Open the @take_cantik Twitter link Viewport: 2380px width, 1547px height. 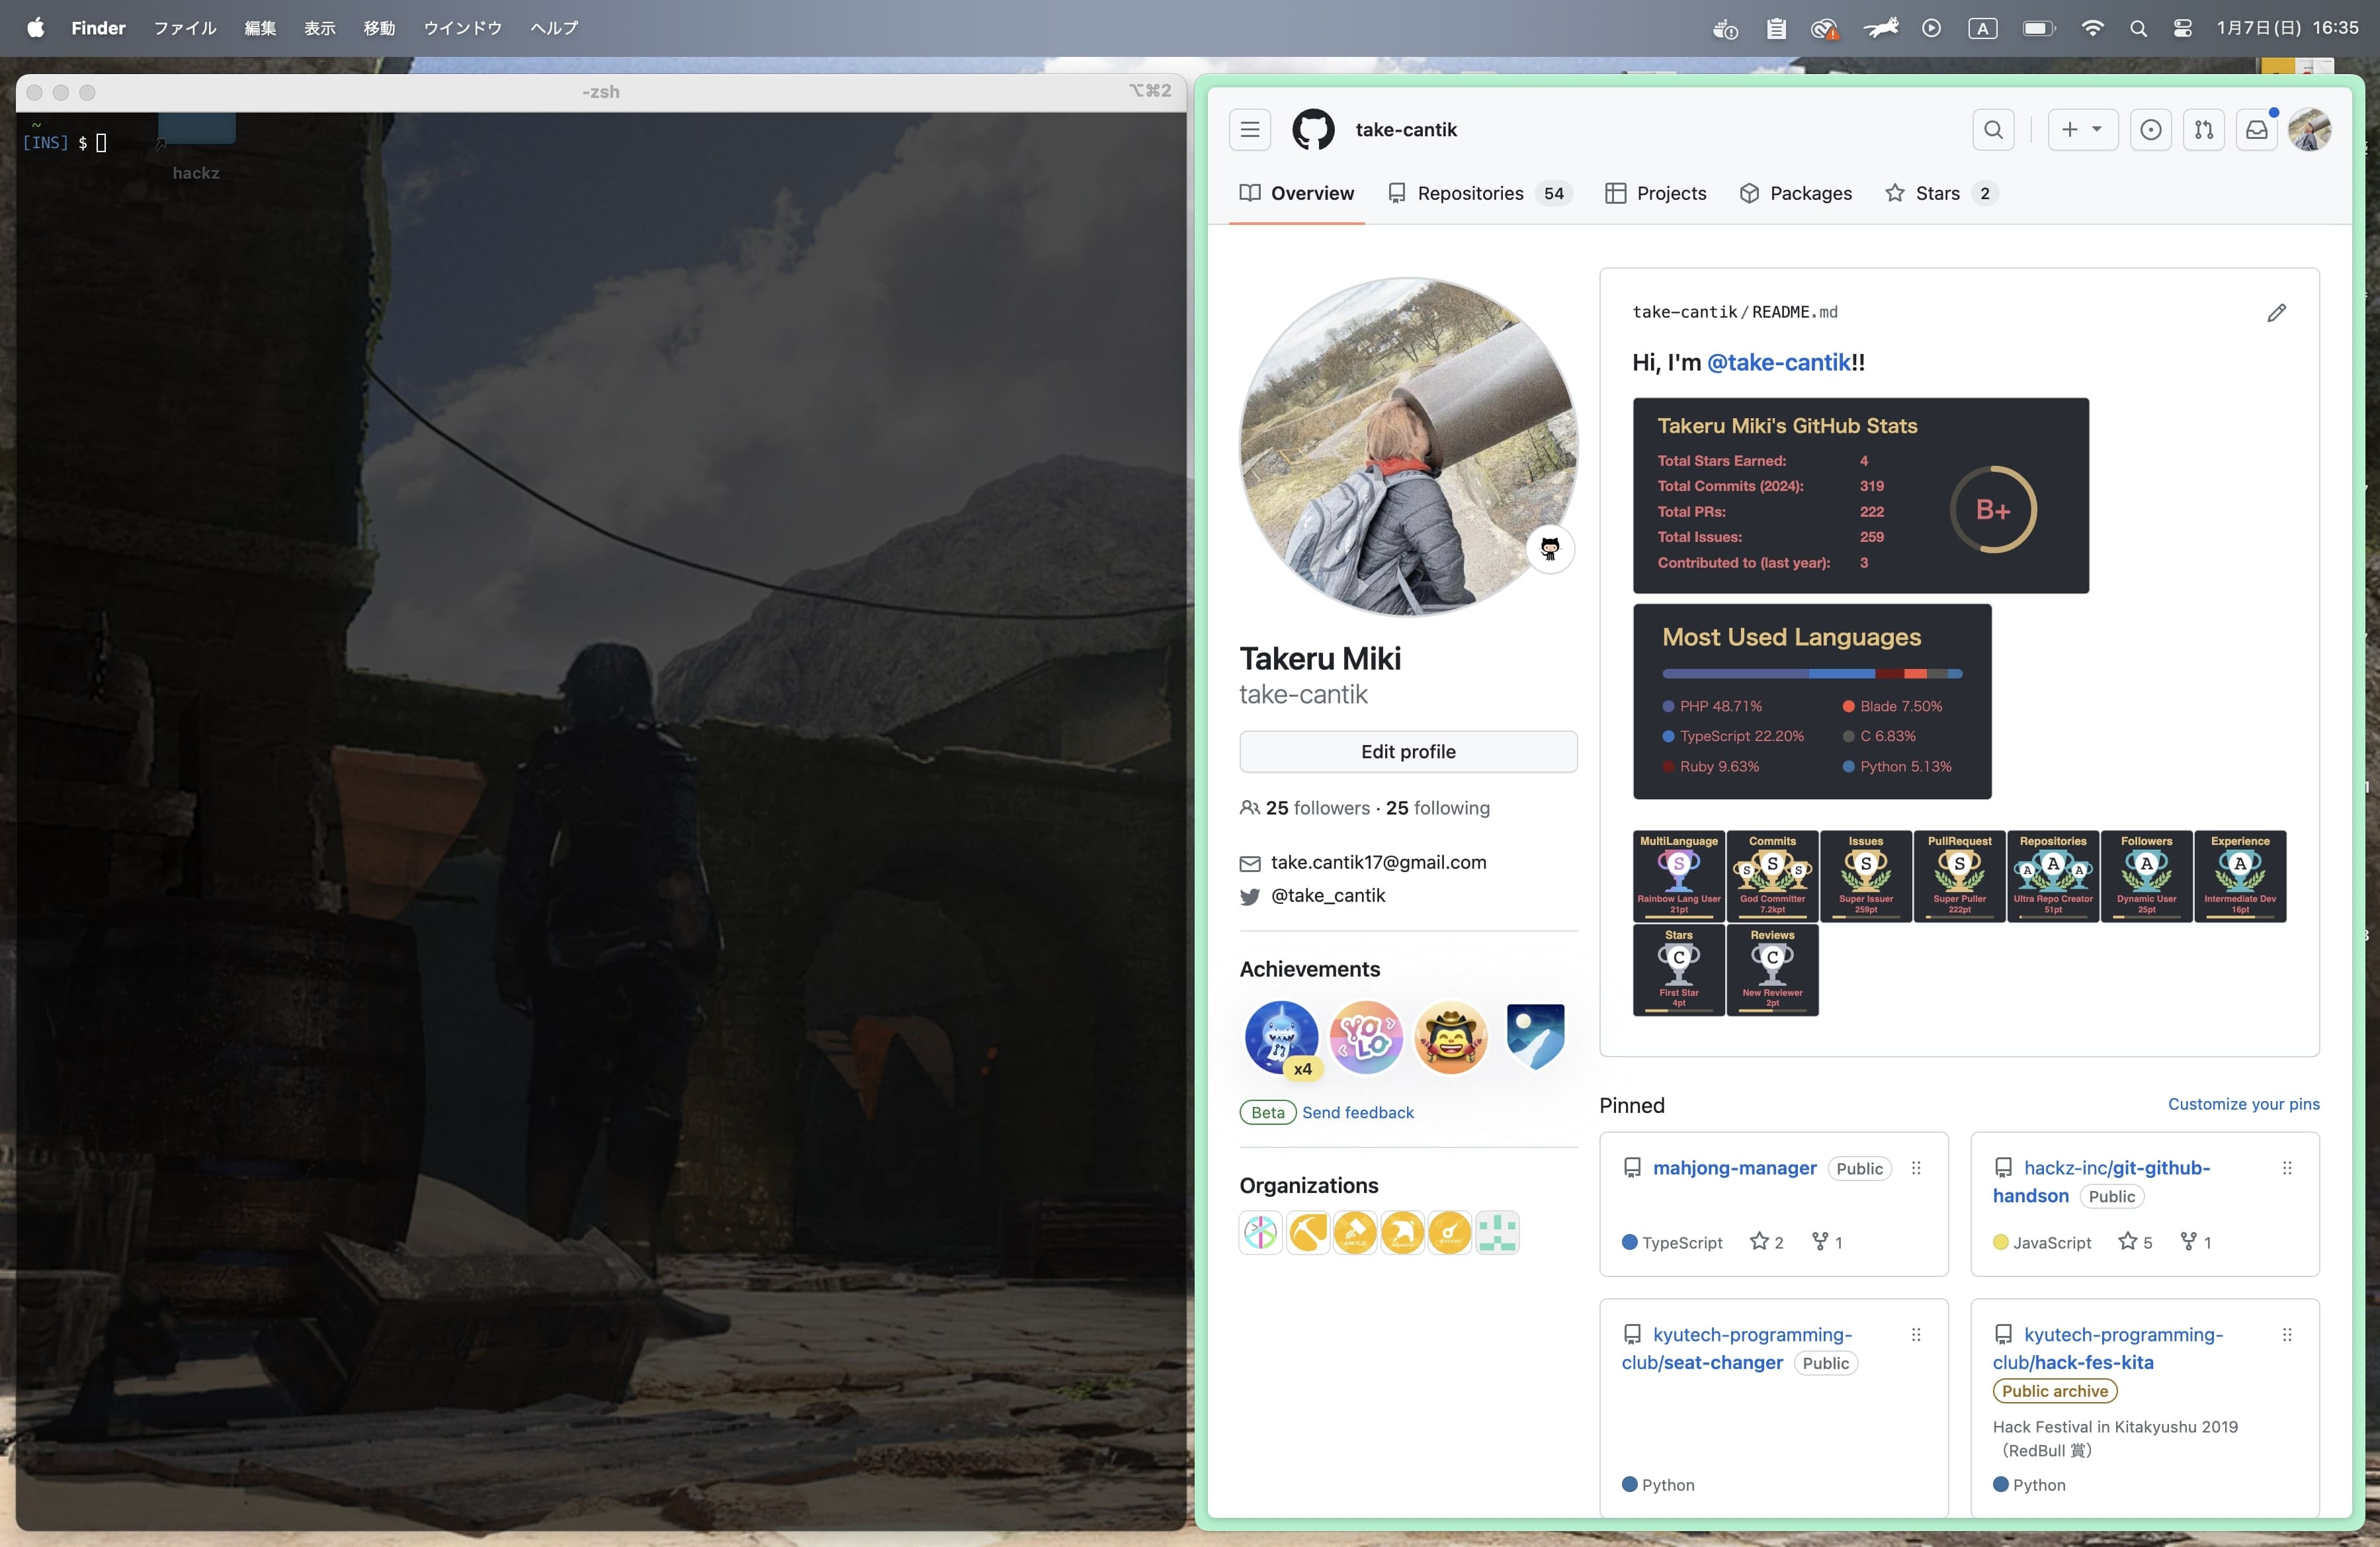1327,896
